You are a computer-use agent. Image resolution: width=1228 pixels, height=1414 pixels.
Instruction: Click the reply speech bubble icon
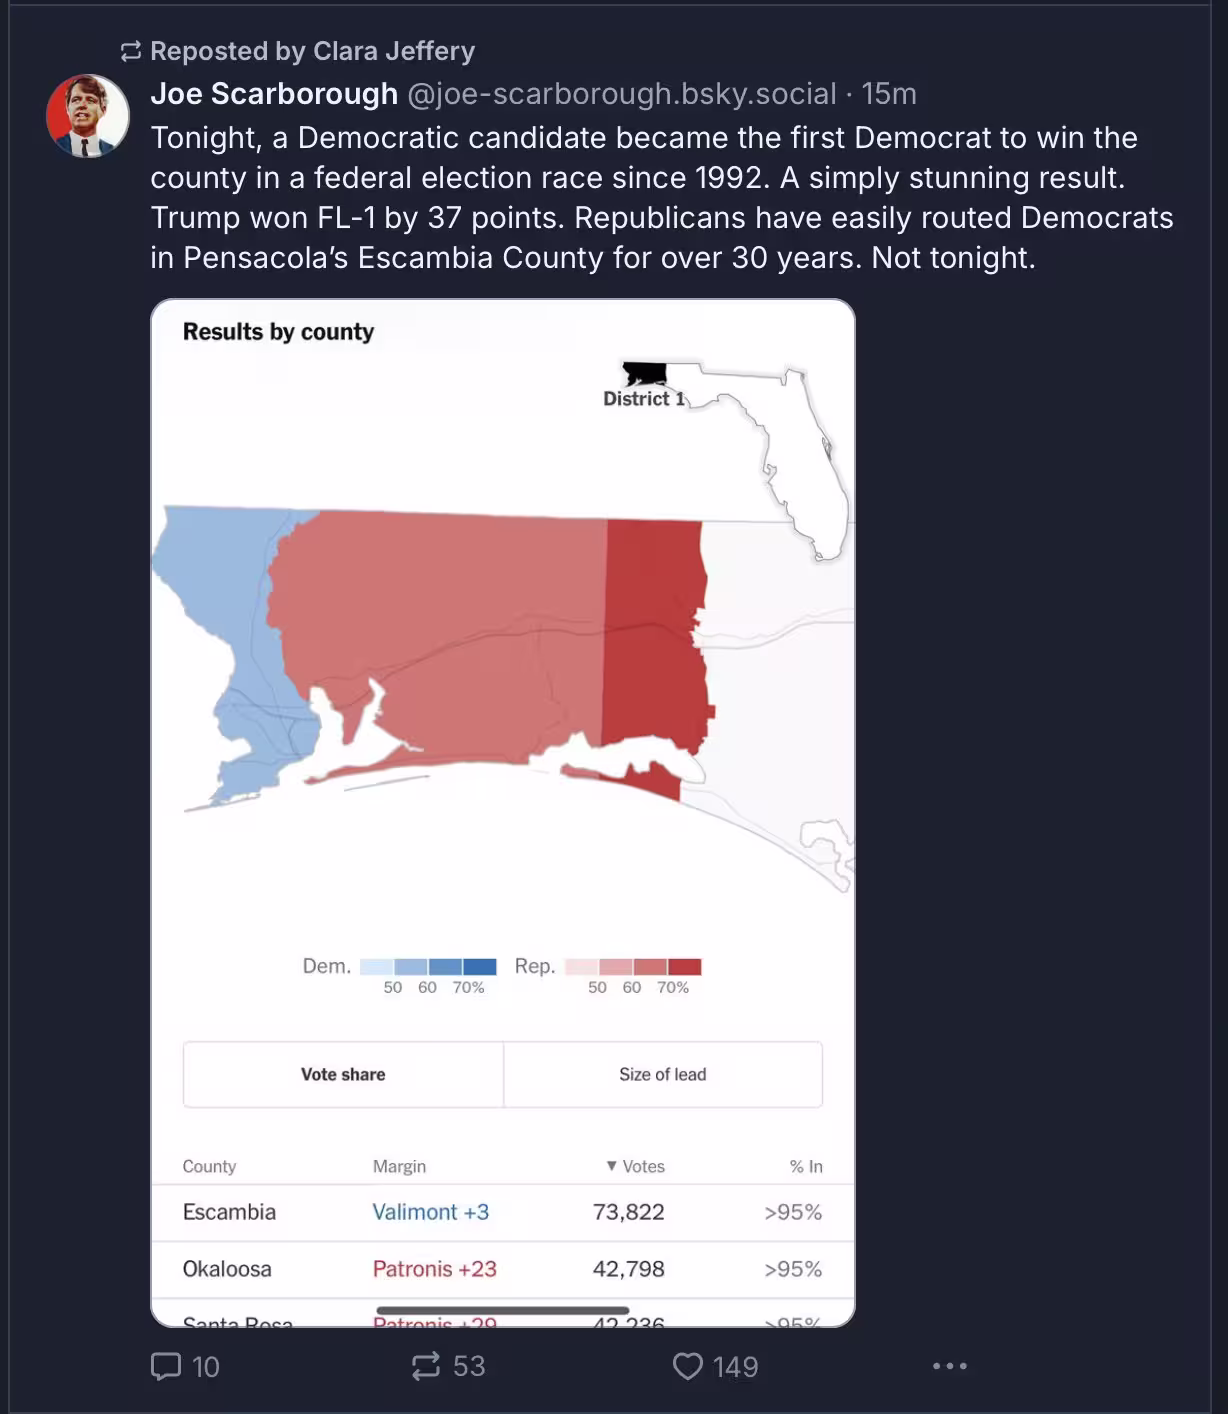[x=166, y=1366]
